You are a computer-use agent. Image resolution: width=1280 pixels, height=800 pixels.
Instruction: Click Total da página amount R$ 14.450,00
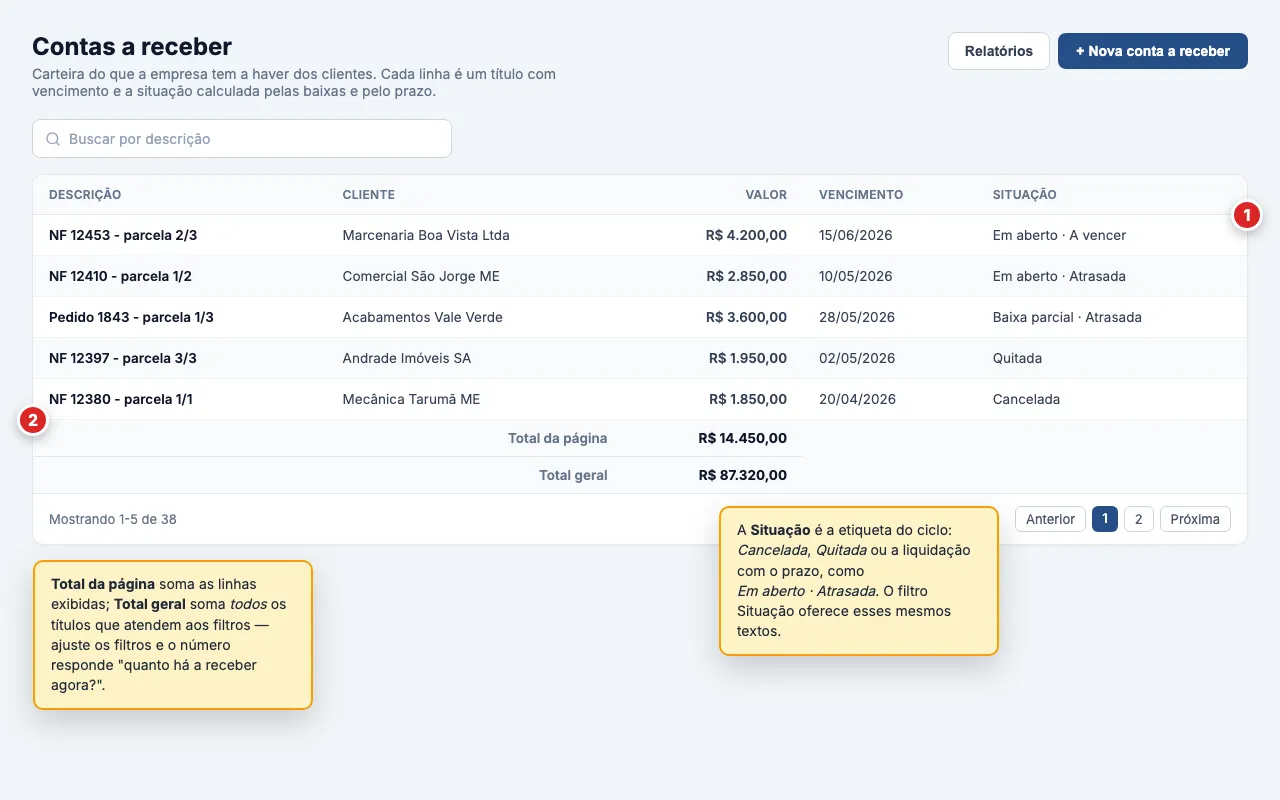(x=743, y=438)
